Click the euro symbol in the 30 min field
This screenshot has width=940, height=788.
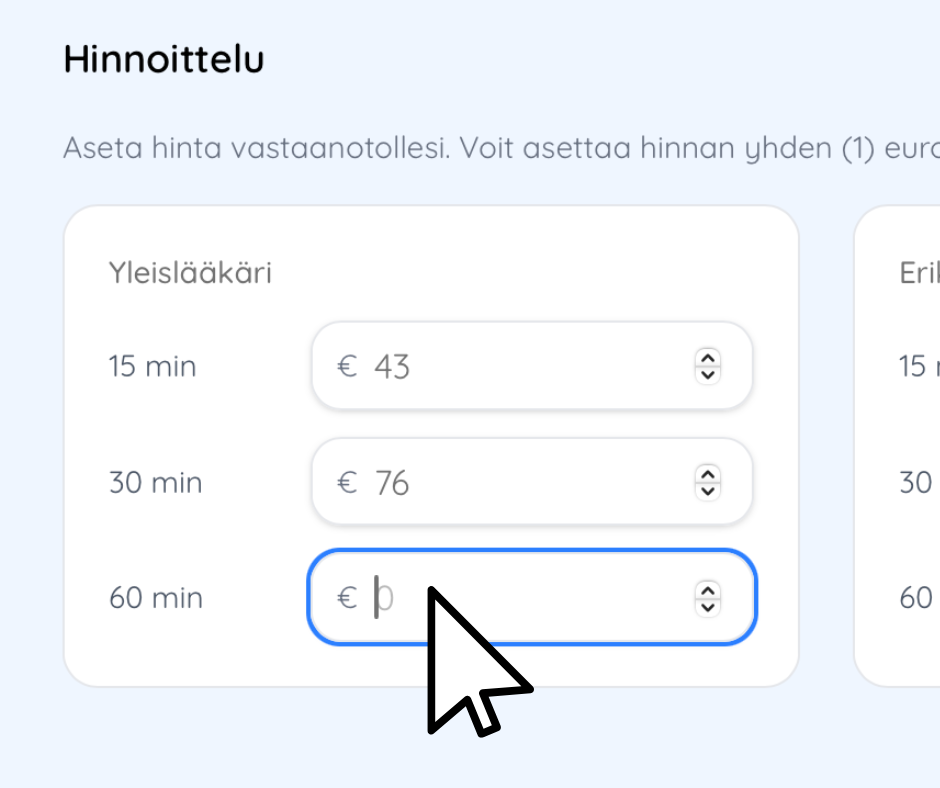pos(347,484)
